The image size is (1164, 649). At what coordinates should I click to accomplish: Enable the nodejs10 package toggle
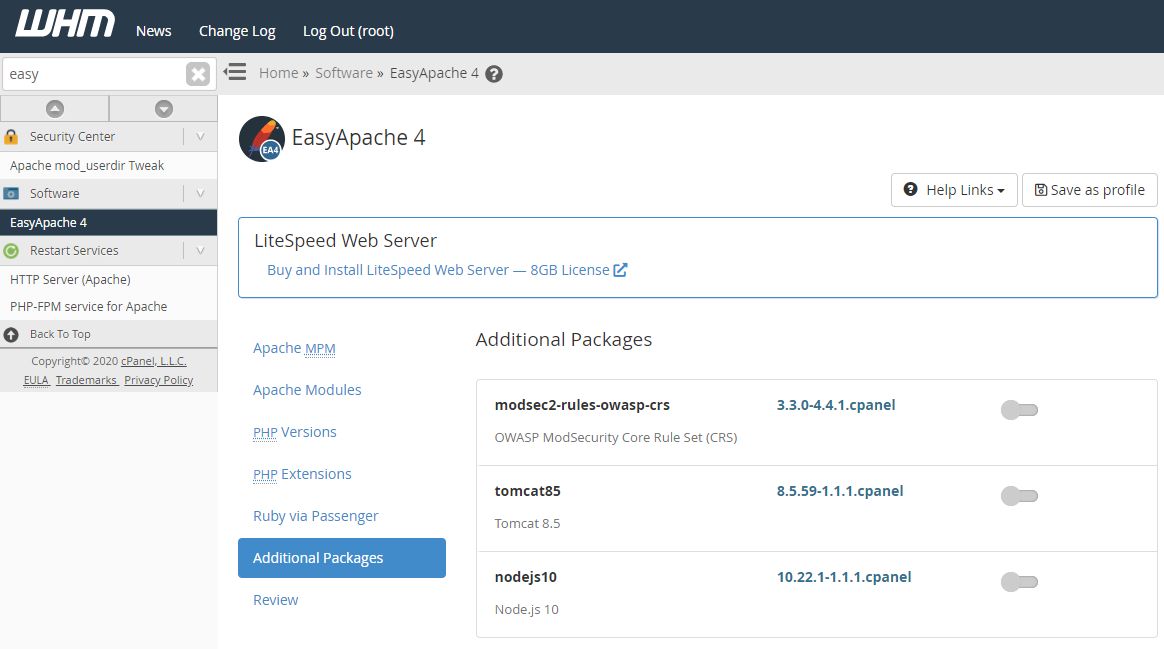1019,582
